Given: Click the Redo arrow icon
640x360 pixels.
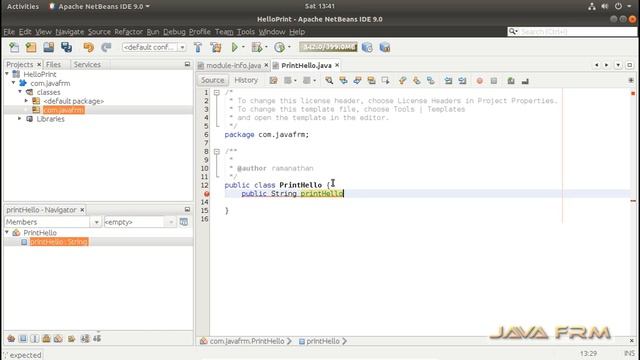Looking at the screenshot, I should (106, 47).
